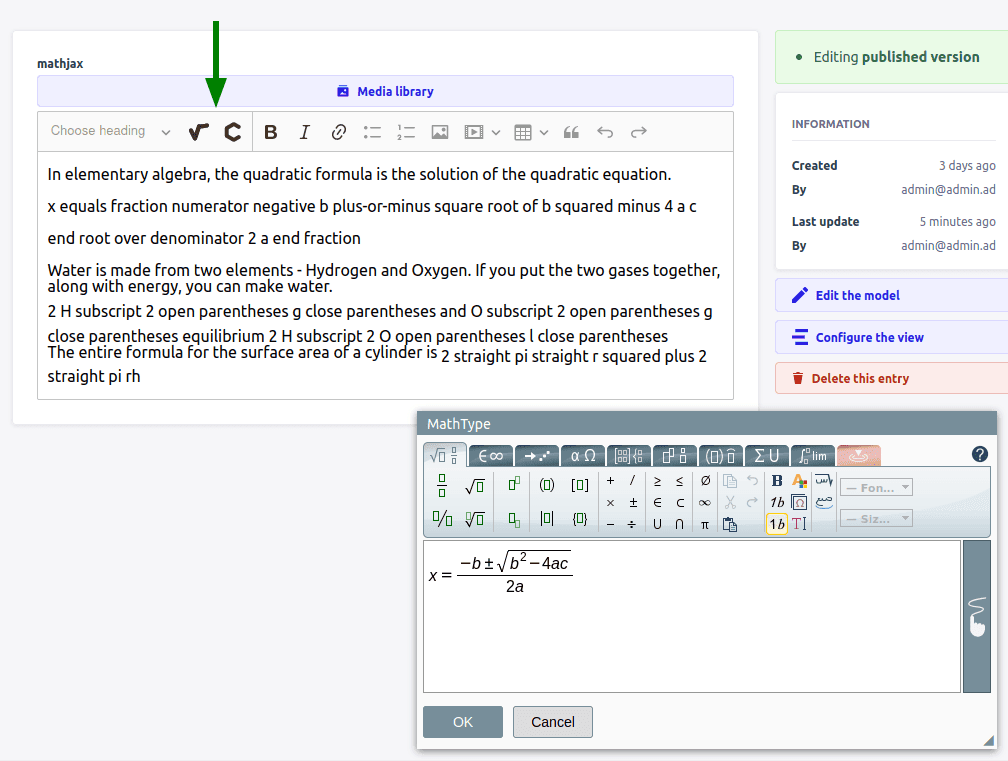Insert a table from the toolbar

click(x=523, y=132)
